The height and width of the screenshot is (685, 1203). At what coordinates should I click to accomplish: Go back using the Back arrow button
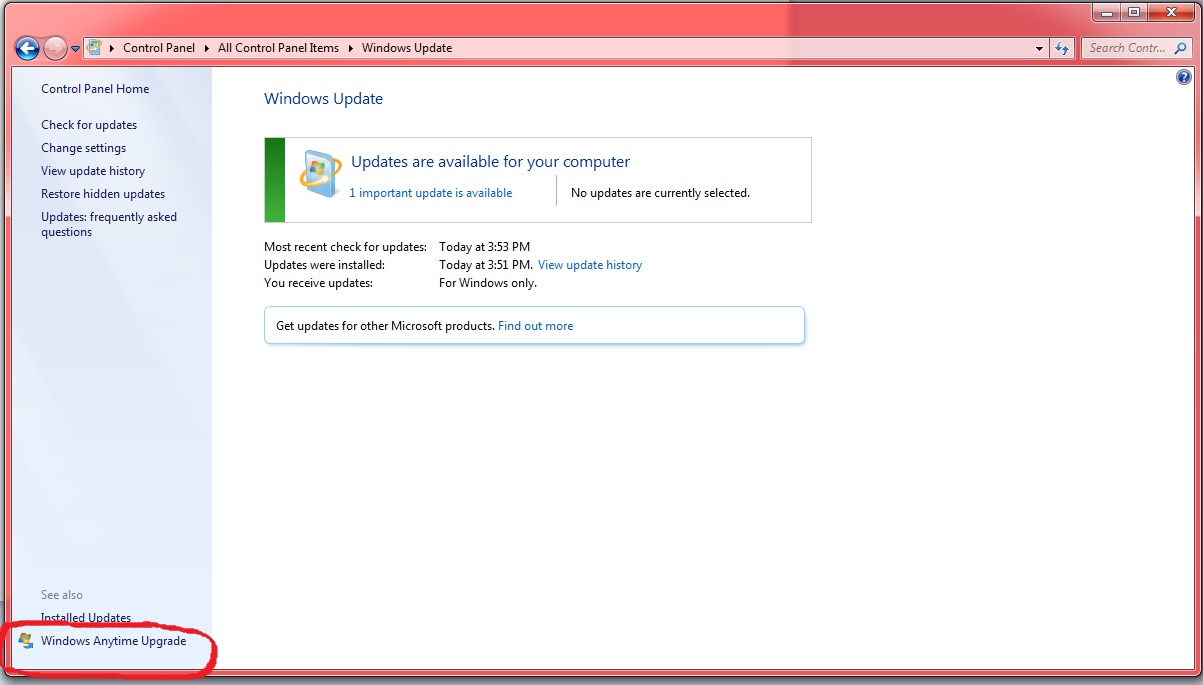click(x=27, y=47)
